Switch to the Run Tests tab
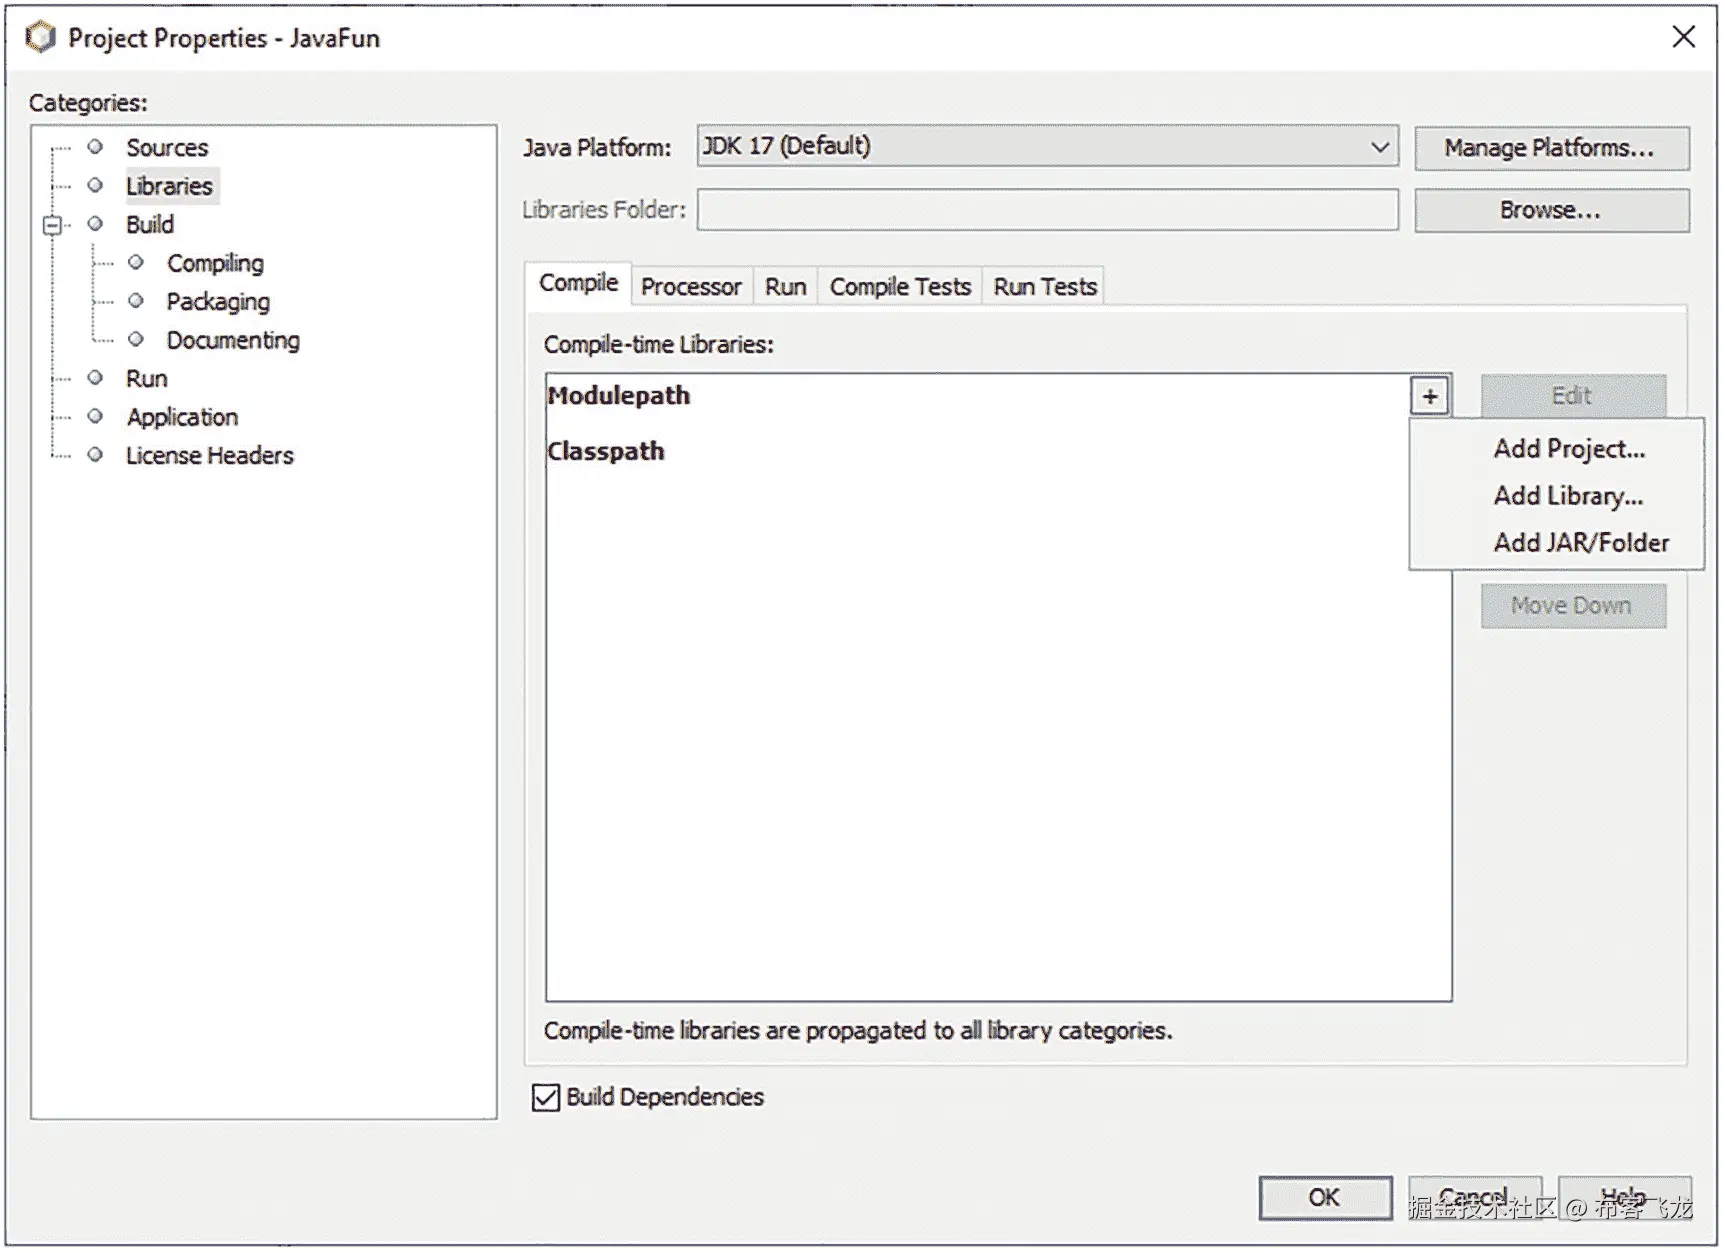1725x1253 pixels. (1043, 286)
